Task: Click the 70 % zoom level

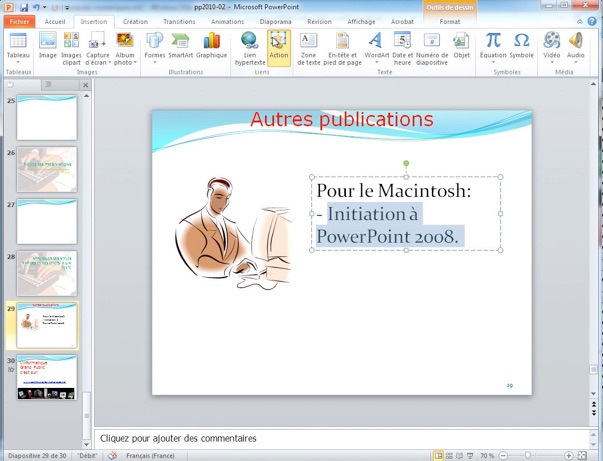Action: coord(487,456)
